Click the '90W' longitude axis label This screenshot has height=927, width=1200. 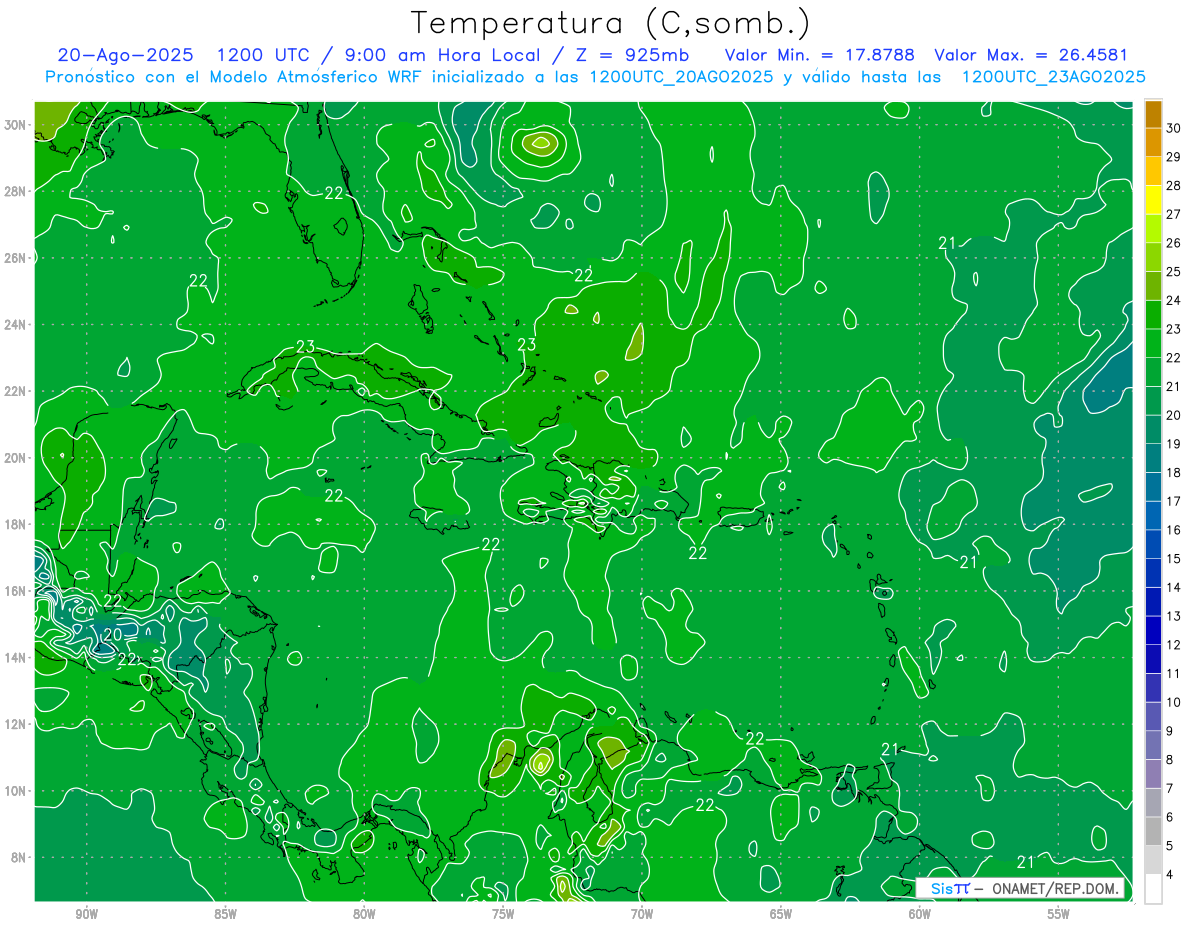pos(87,914)
